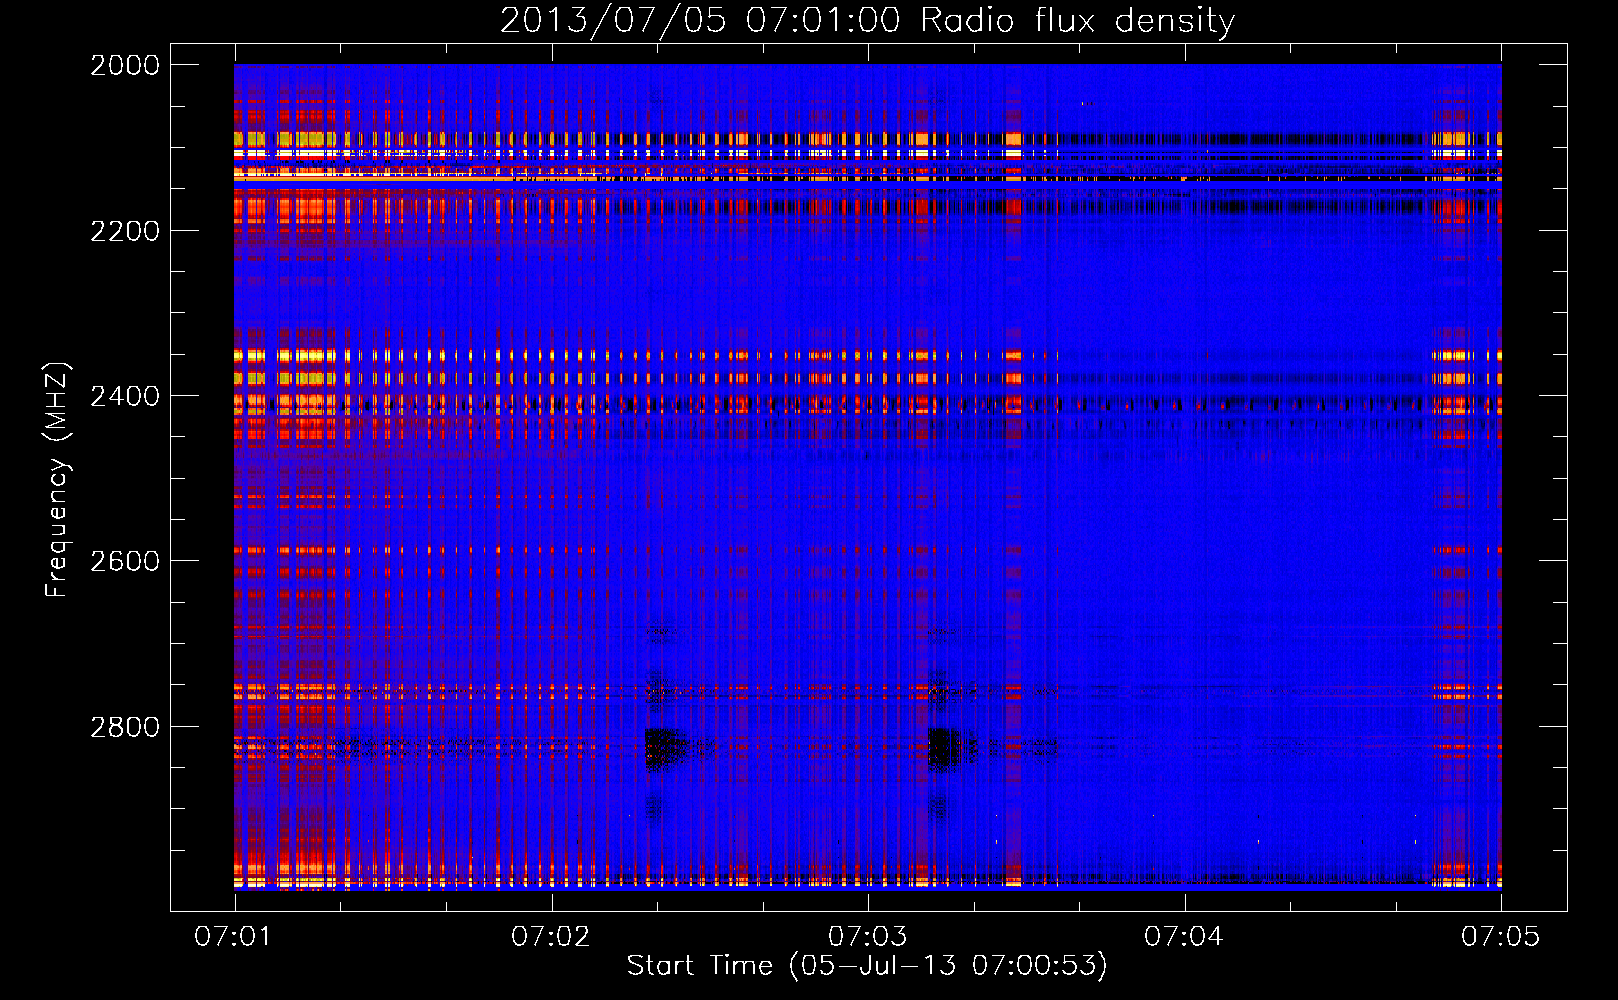
Task: Click the 07:04 time axis label
Action: tap(1184, 937)
